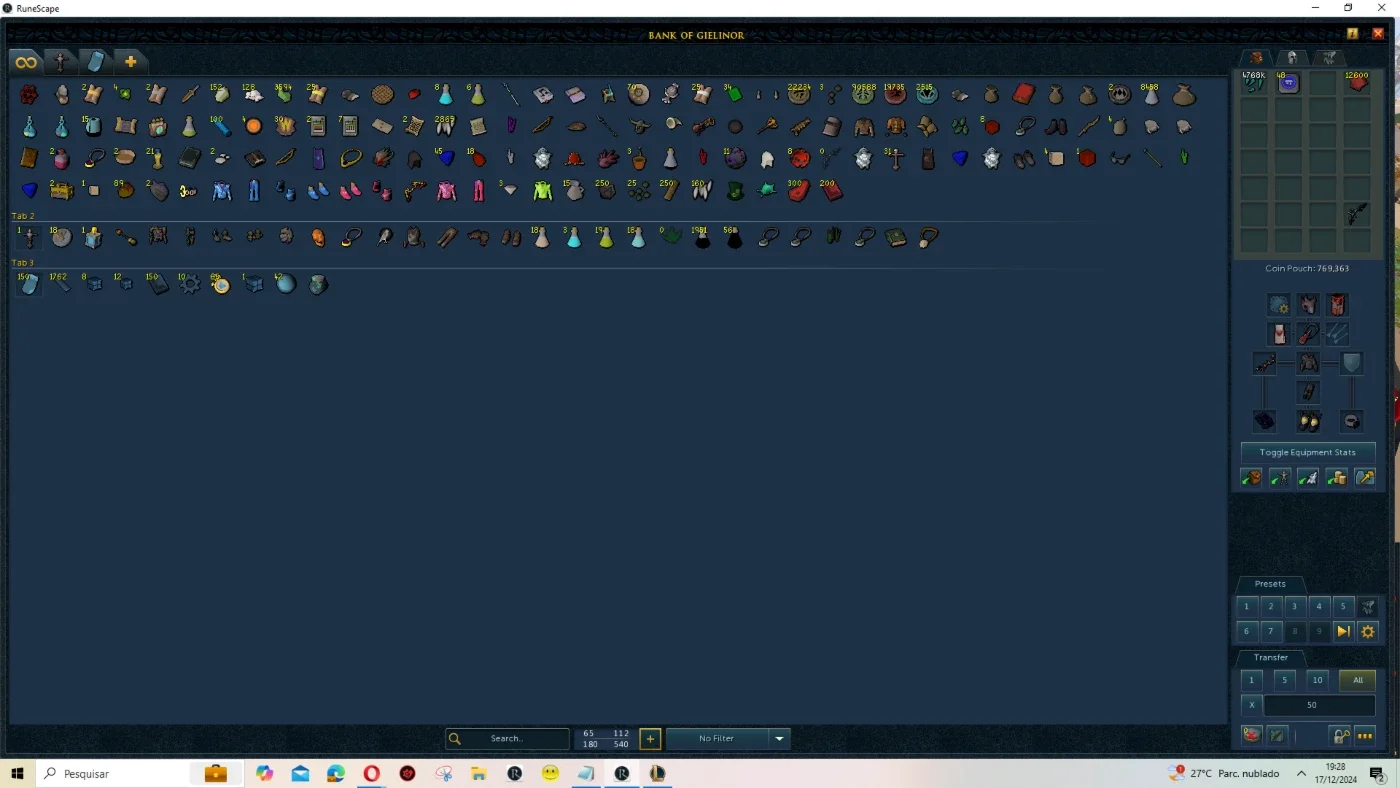Select the X custom transfer amount
The width and height of the screenshot is (1400, 788).
click(x=1251, y=705)
